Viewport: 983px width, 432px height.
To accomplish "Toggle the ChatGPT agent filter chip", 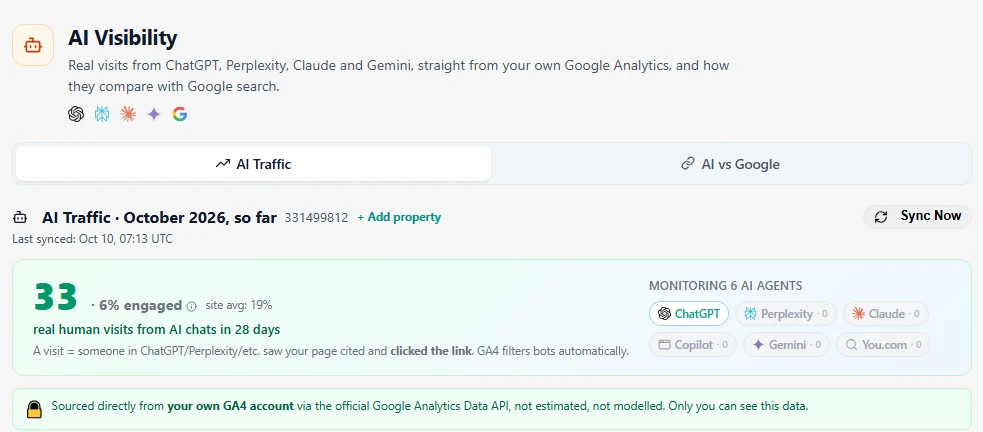I will click(x=688, y=313).
